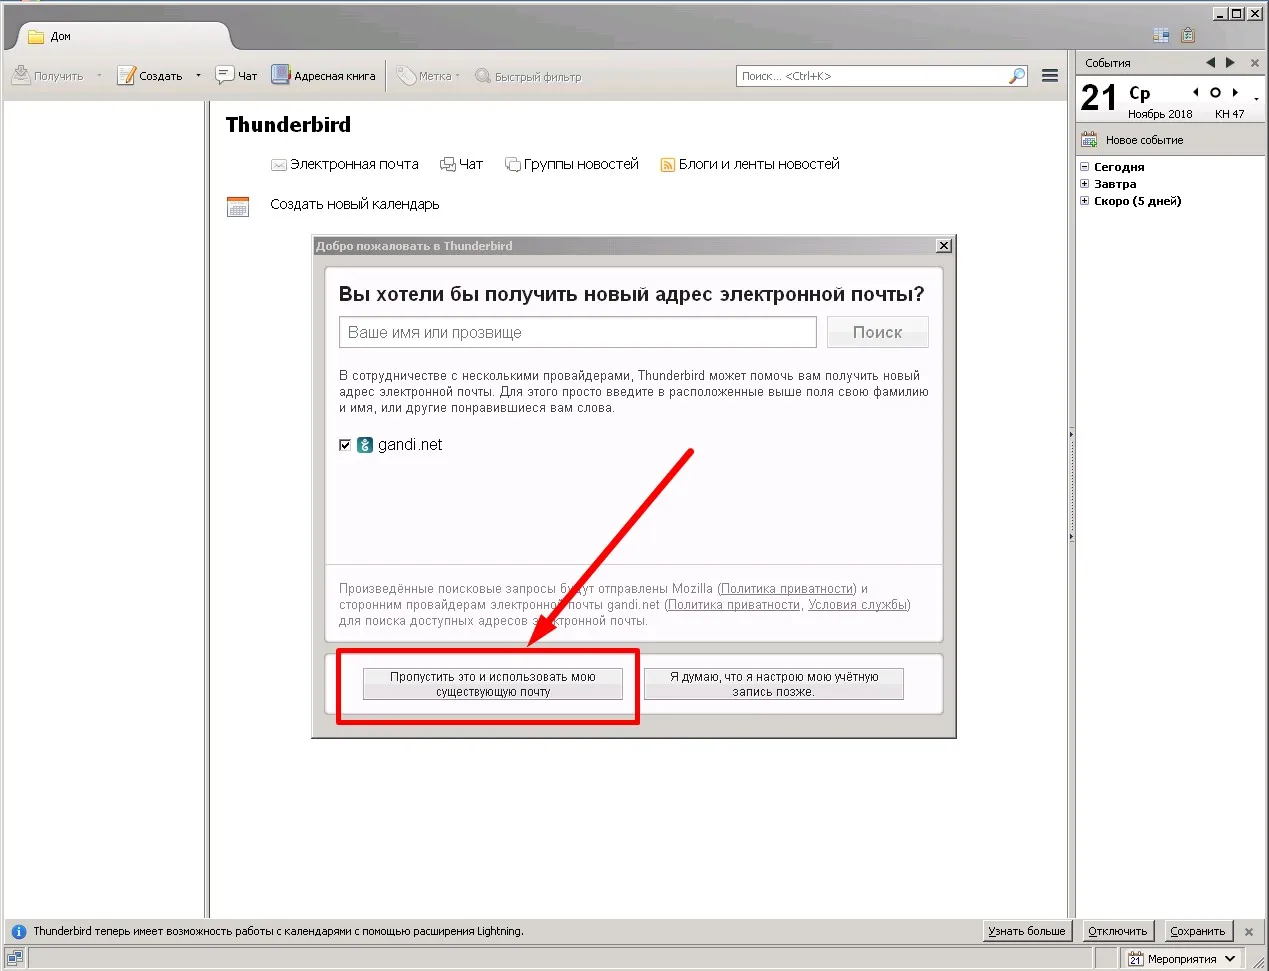Click the Электронная почта account link
This screenshot has width=1269, height=971.
point(345,164)
